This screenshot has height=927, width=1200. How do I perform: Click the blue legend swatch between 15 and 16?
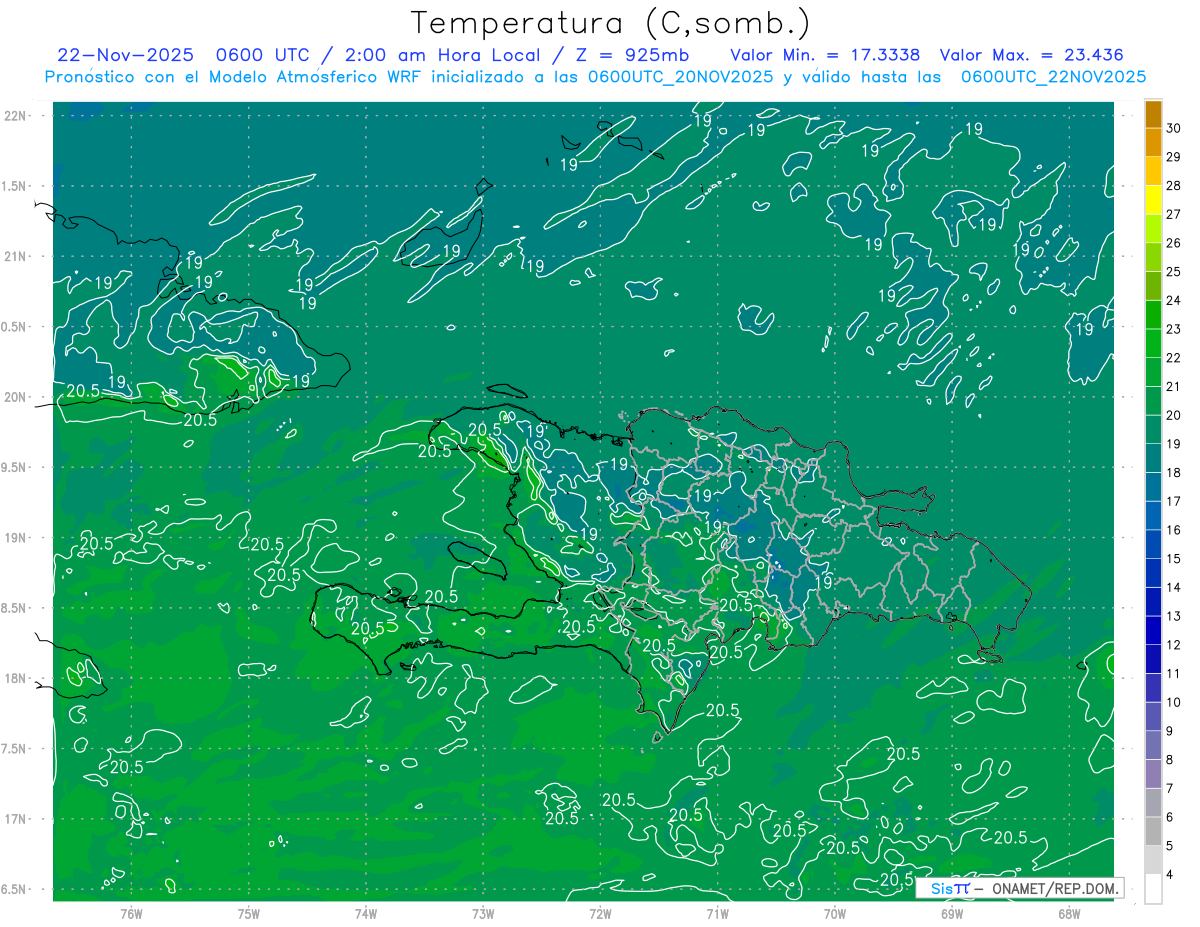[1154, 544]
